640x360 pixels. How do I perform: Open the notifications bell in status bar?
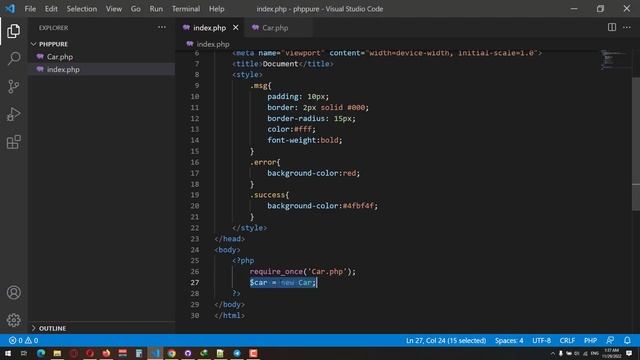627,340
